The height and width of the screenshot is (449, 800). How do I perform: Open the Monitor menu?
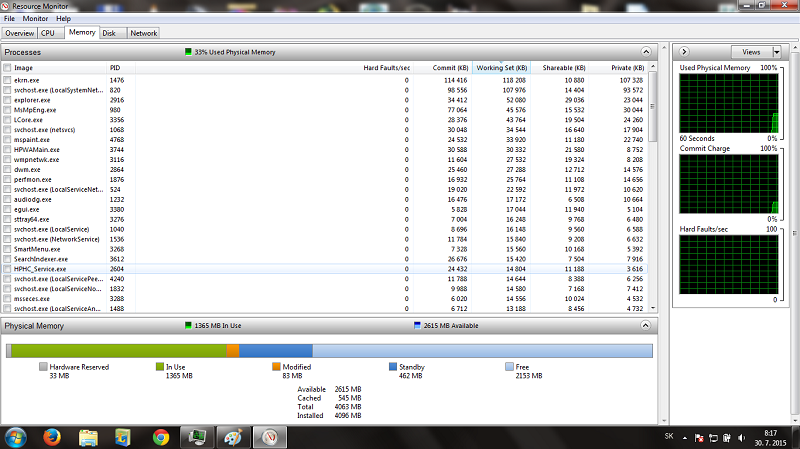click(x=35, y=18)
